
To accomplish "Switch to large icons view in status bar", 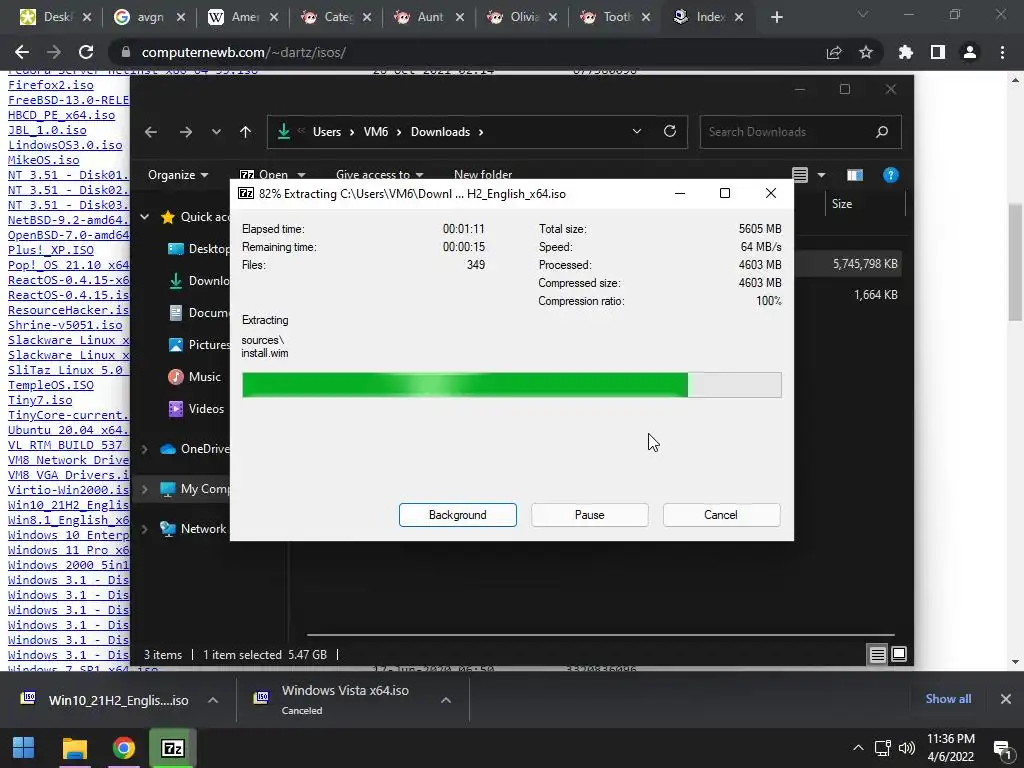I will pos(899,654).
